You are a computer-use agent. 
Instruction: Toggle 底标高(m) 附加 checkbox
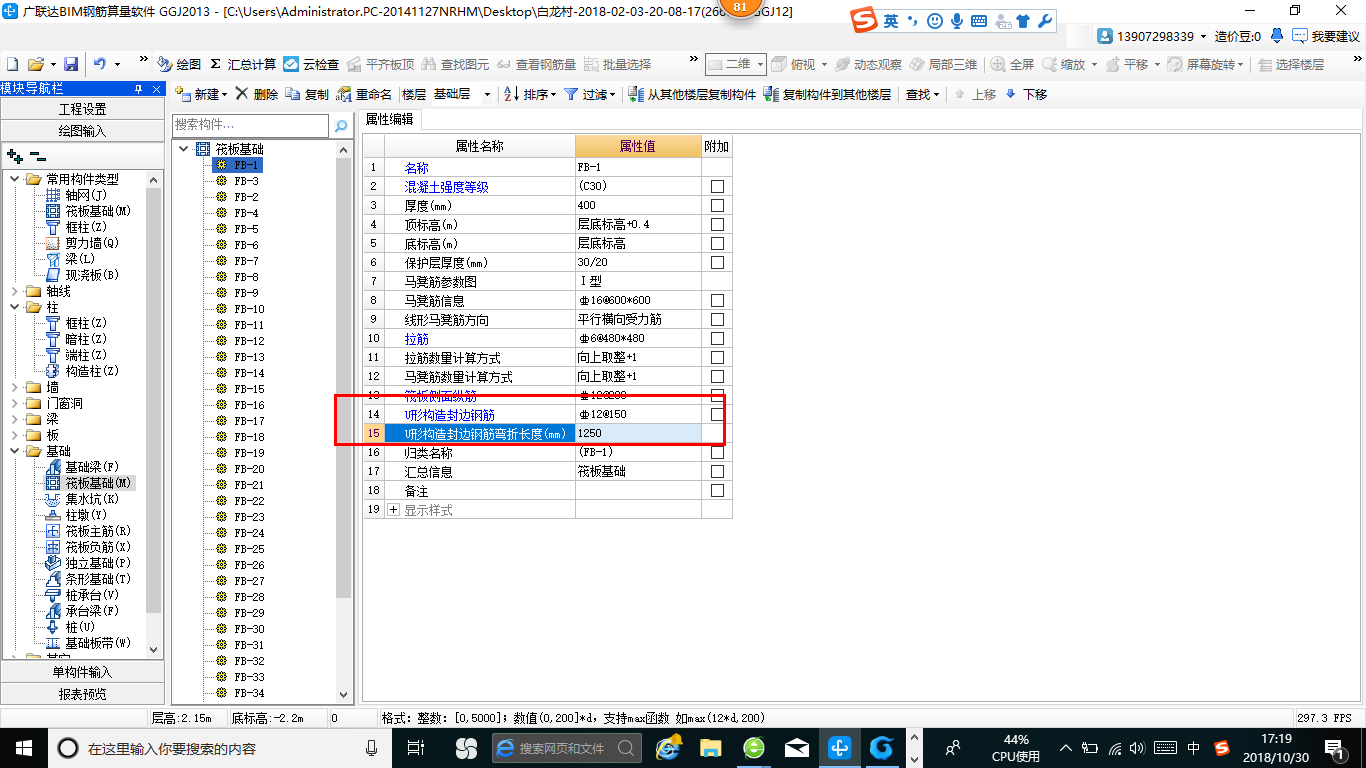coord(716,244)
